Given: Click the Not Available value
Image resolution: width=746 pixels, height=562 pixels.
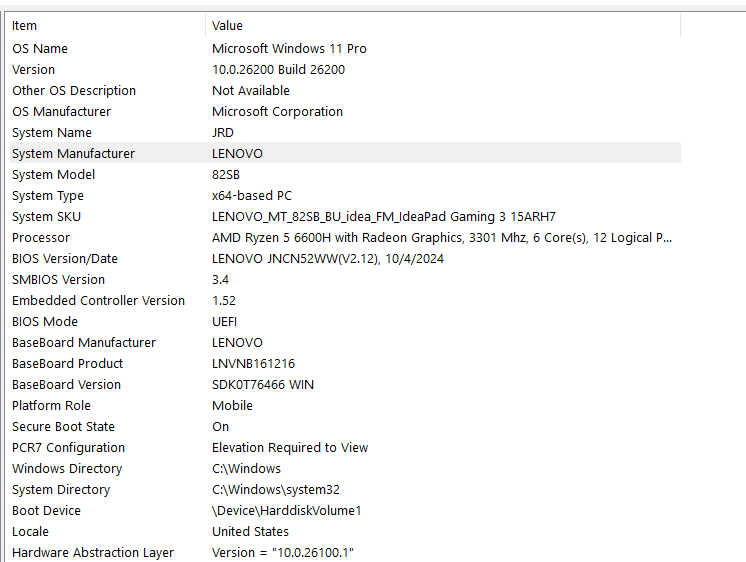Looking at the screenshot, I should (x=251, y=90).
